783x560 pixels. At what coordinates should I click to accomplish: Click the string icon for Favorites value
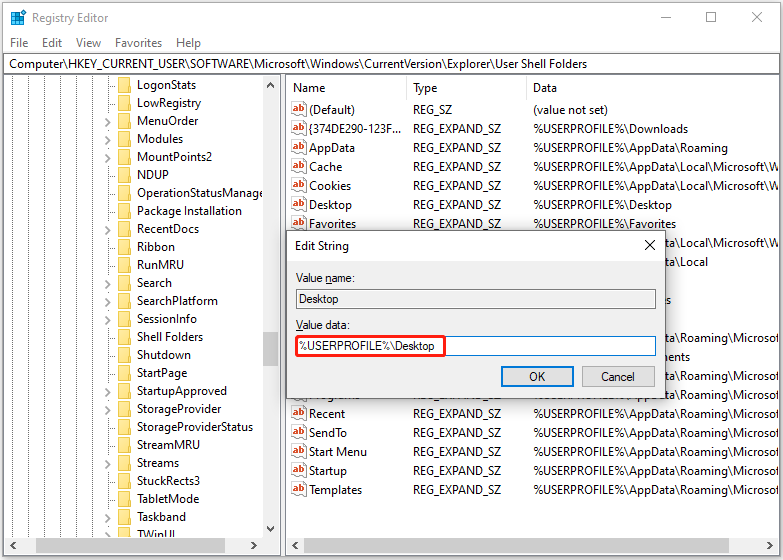pyautogui.click(x=299, y=223)
